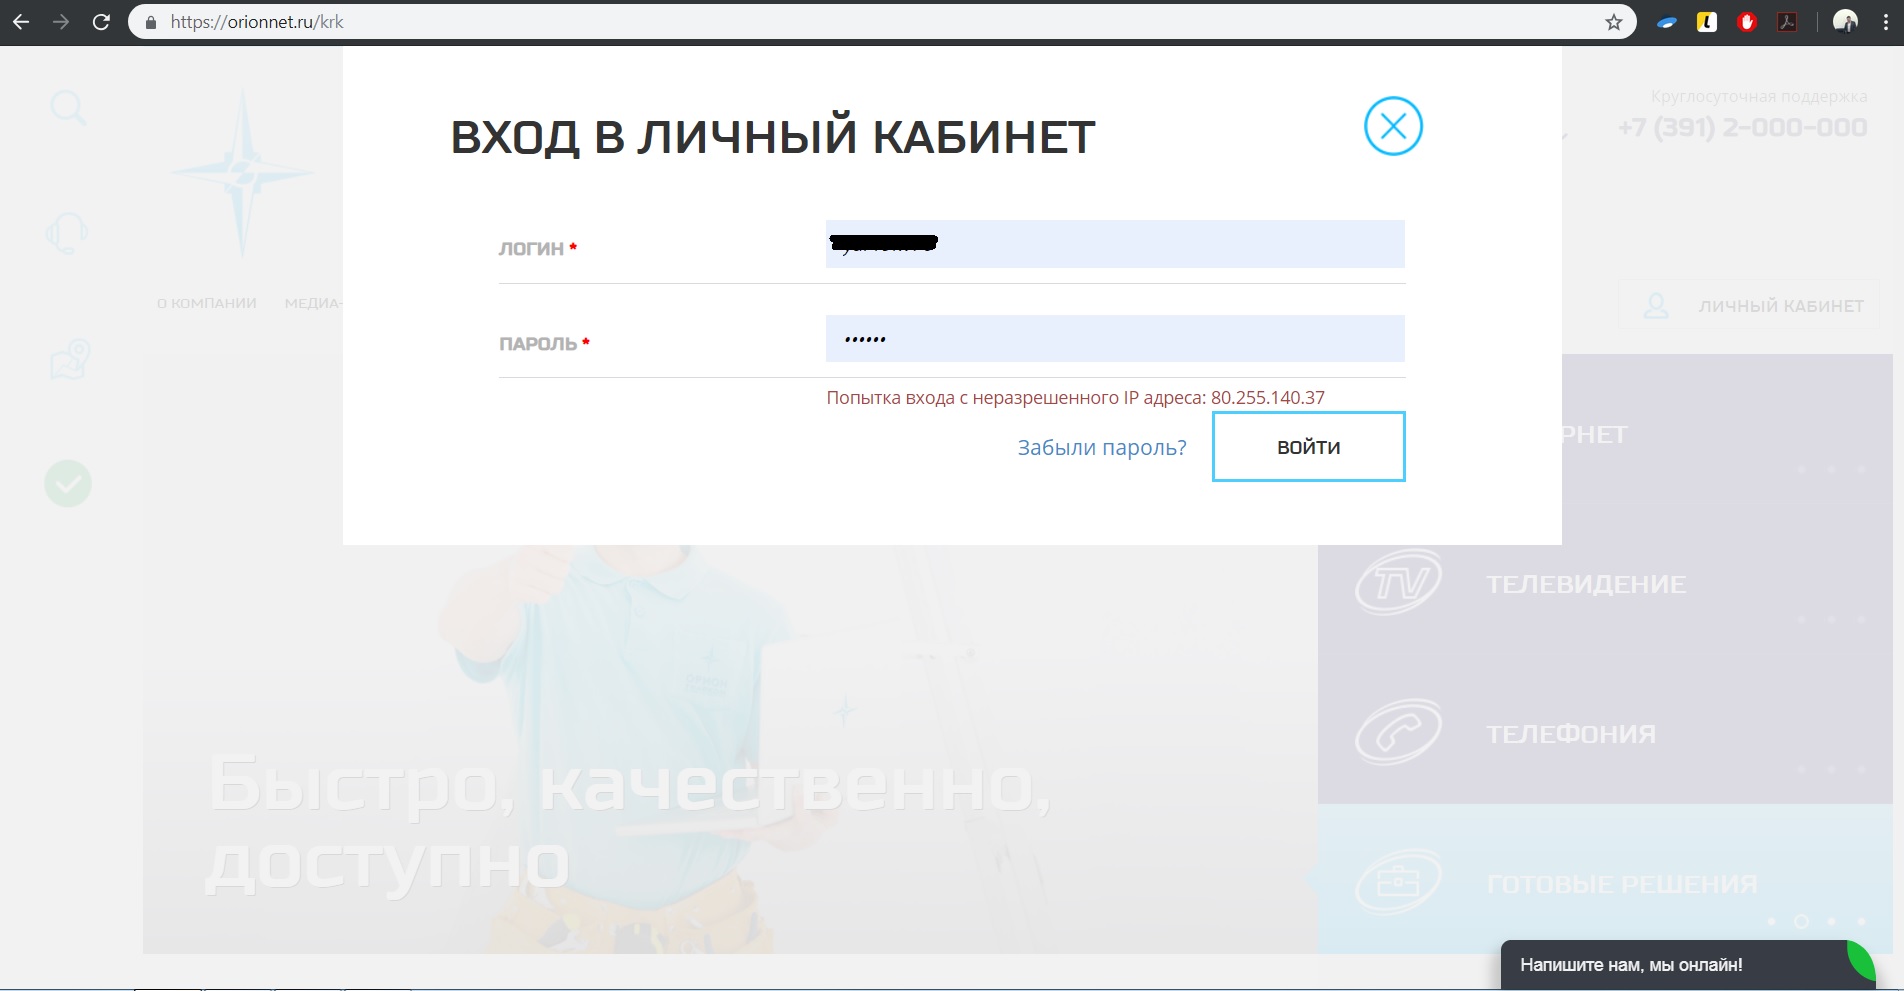Screen dimensions: 1904x991
Task: Close the login dialog with the X button
Action: pyautogui.click(x=1393, y=126)
